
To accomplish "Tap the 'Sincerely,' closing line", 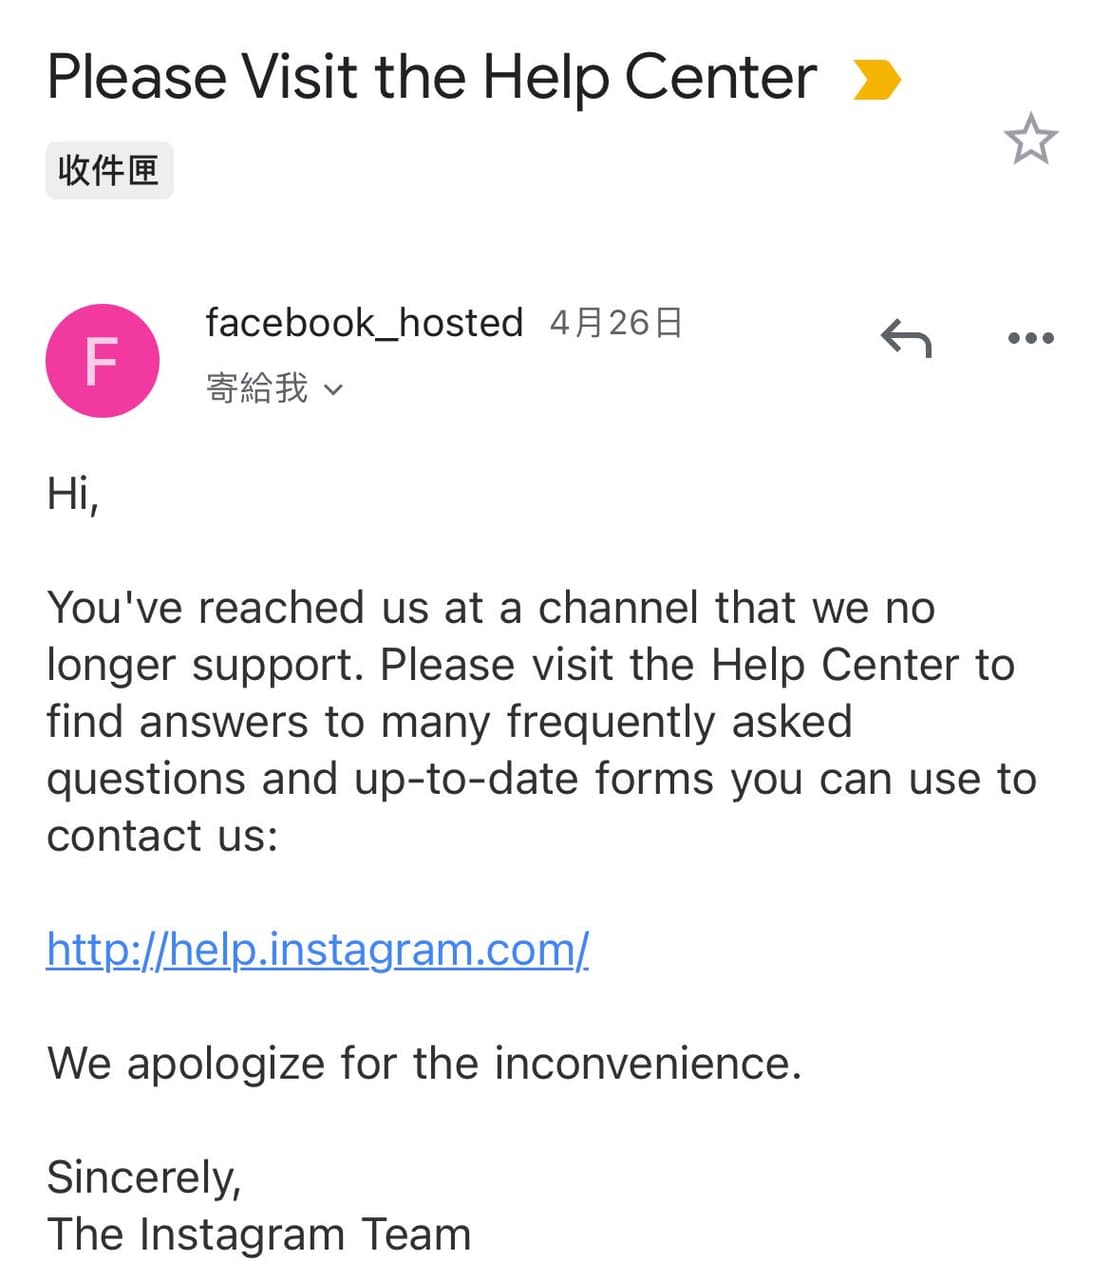I will [x=144, y=1178].
